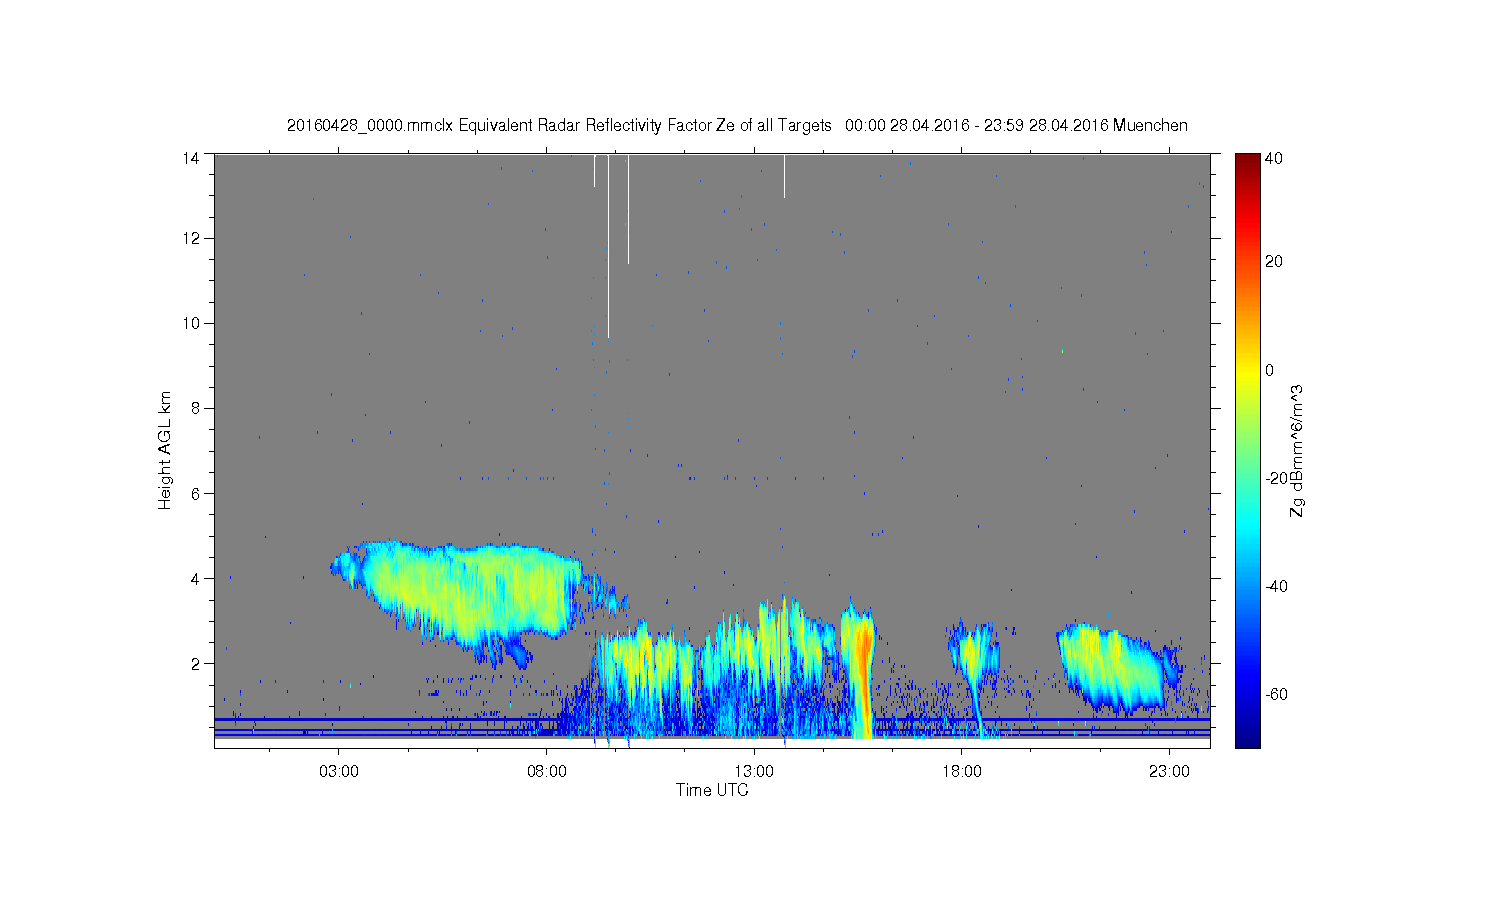Click height axis tick label 10

pos(191,323)
